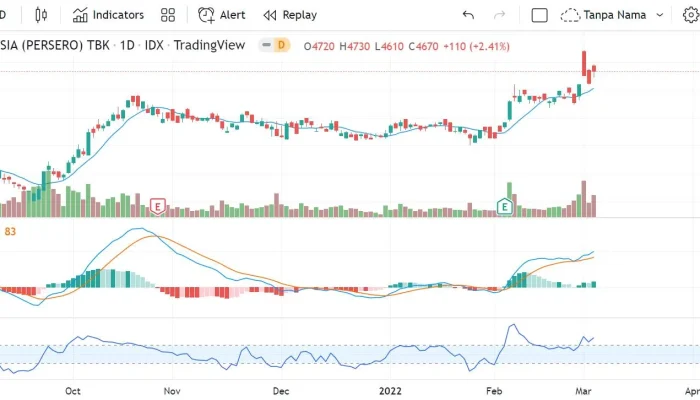Click the IDX exchange label in title
This screenshot has width=700, height=400.
[x=154, y=45]
